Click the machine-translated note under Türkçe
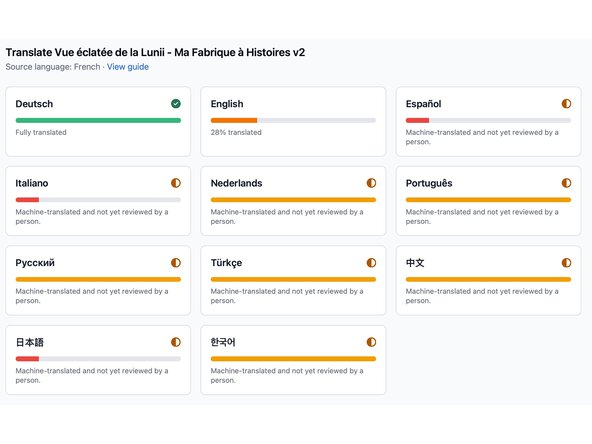This screenshot has width=592, height=444. coord(287,296)
